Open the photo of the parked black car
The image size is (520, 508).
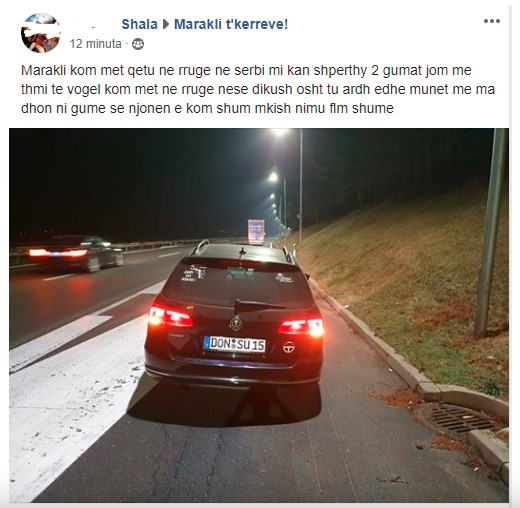[x=259, y=315]
